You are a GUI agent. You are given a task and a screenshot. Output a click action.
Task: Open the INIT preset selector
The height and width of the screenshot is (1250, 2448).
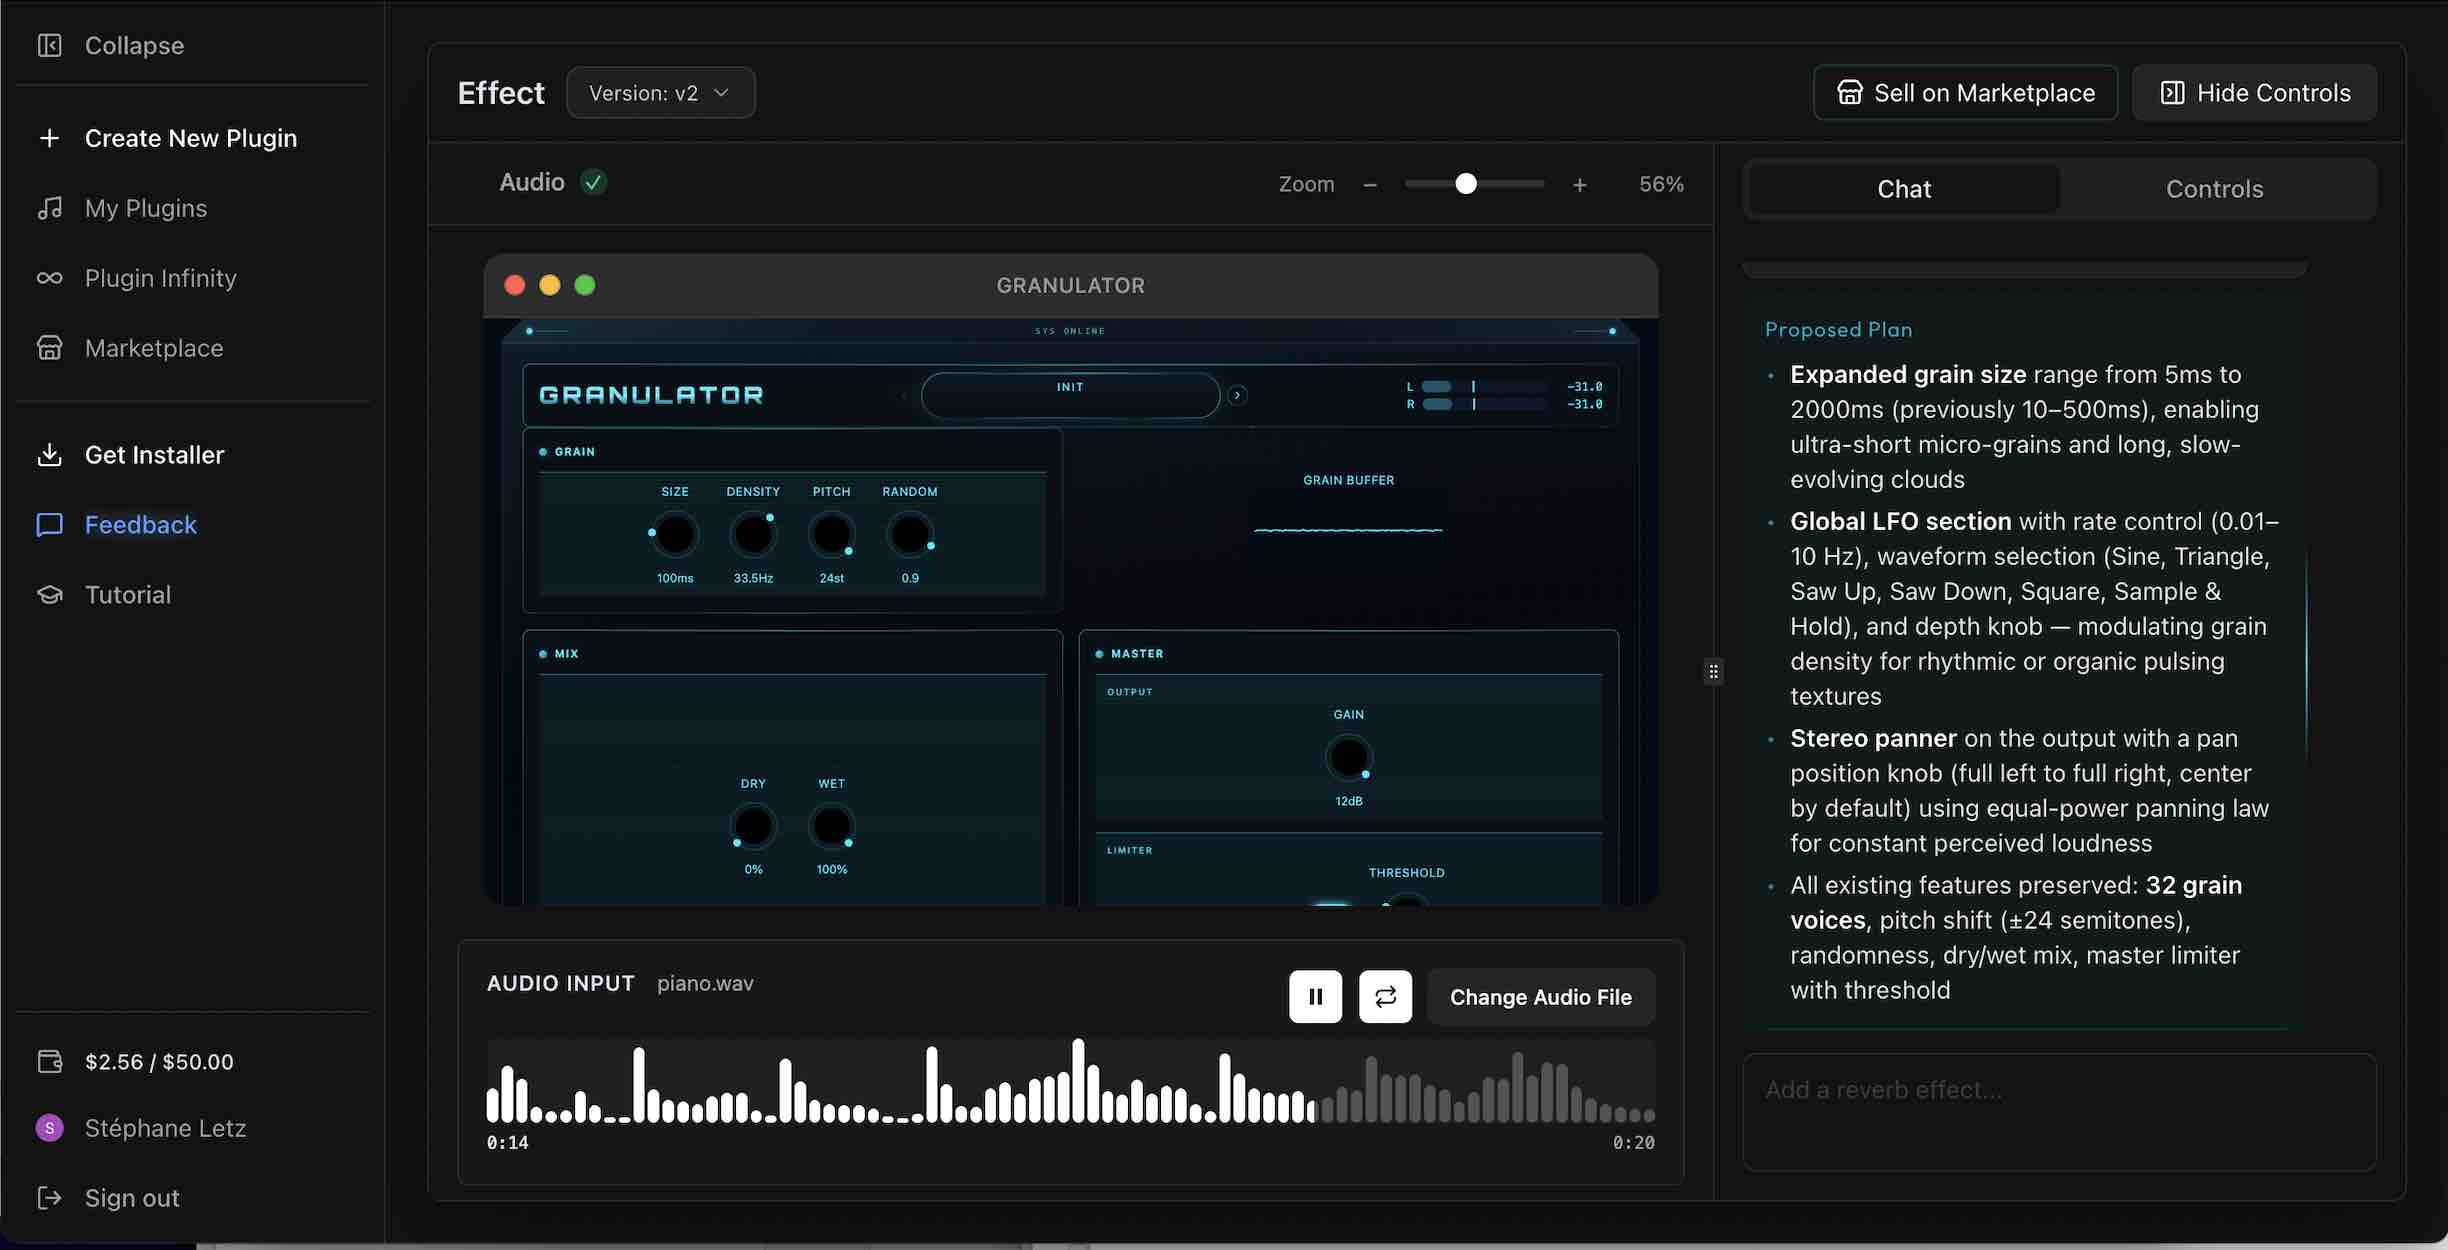point(1069,395)
